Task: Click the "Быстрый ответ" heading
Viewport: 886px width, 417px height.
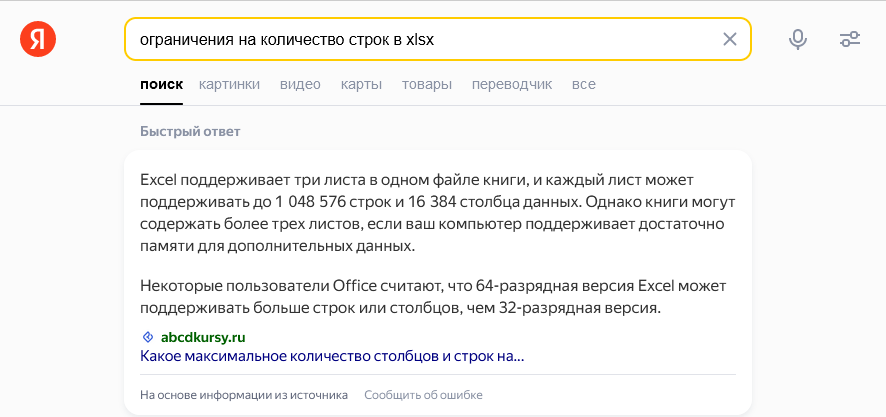Action: (190, 131)
